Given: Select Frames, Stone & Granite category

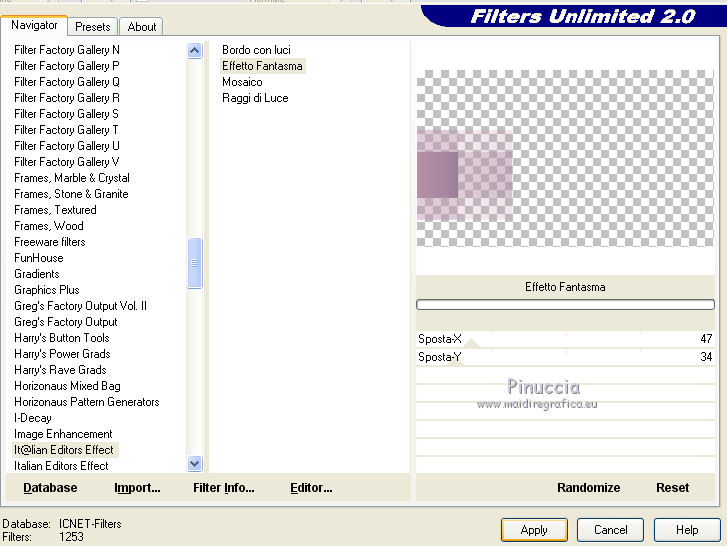Looking at the screenshot, I should [x=71, y=194].
